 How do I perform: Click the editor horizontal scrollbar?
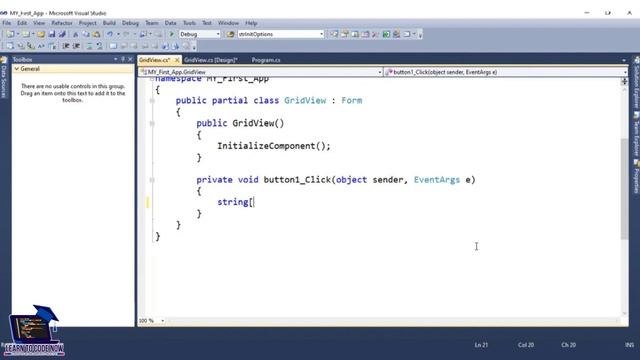click(392, 321)
